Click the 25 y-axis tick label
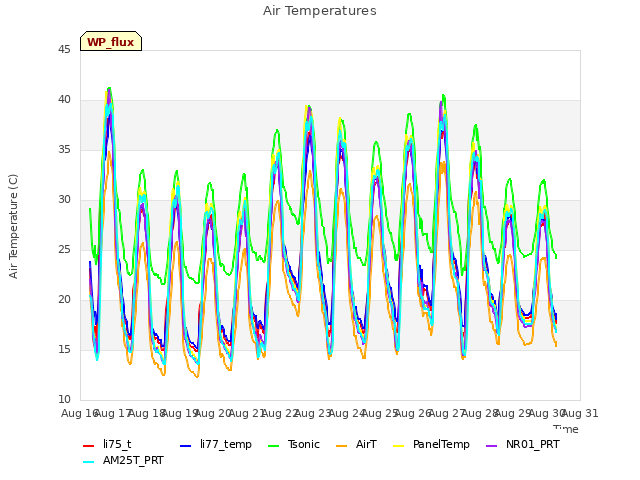The width and height of the screenshot is (640, 480). [64, 249]
